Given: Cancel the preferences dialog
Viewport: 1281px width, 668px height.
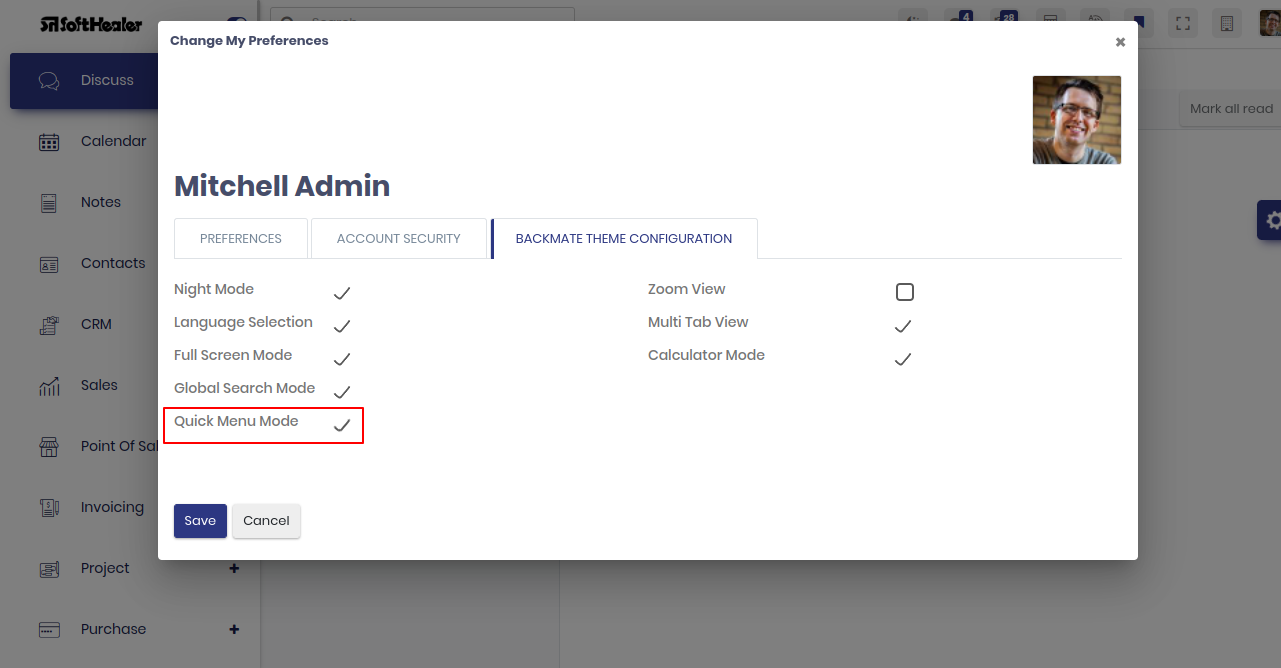Looking at the screenshot, I should pos(266,521).
